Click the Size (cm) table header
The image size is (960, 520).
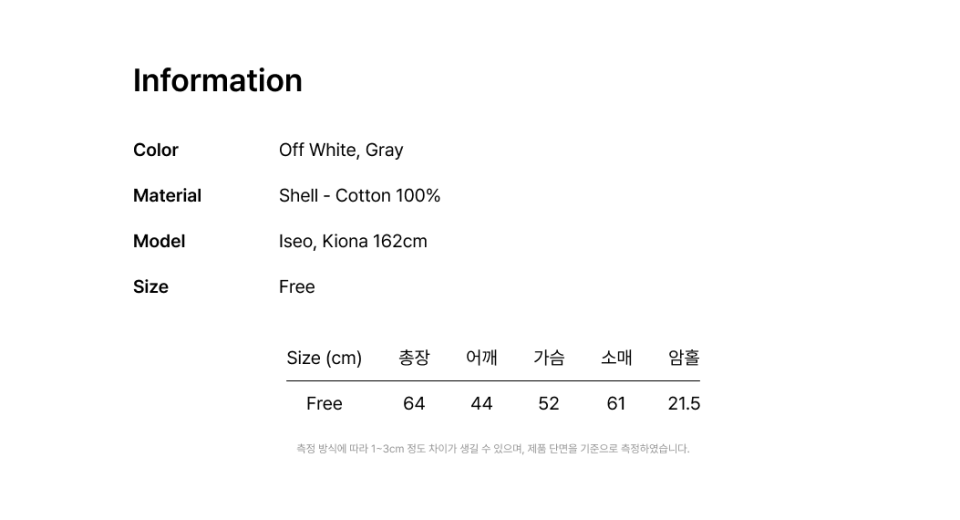pos(324,358)
